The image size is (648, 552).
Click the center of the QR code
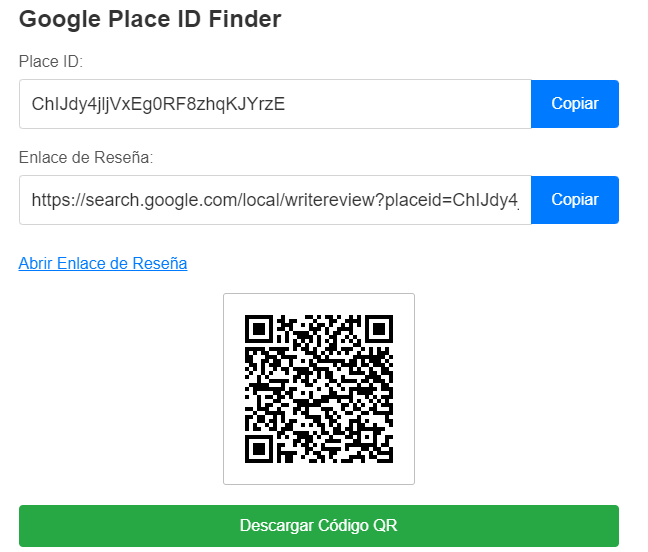click(x=319, y=389)
